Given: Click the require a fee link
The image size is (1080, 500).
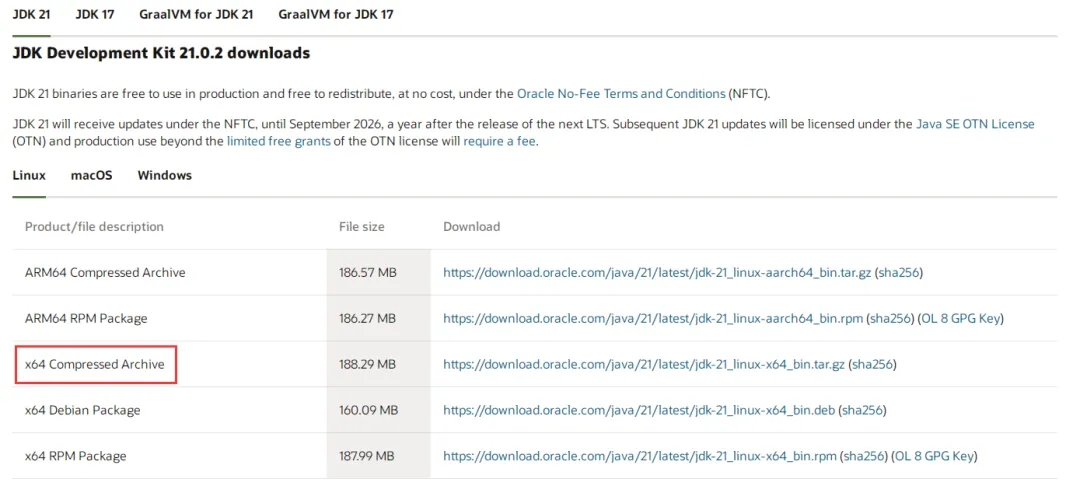Looking at the screenshot, I should (499, 141).
